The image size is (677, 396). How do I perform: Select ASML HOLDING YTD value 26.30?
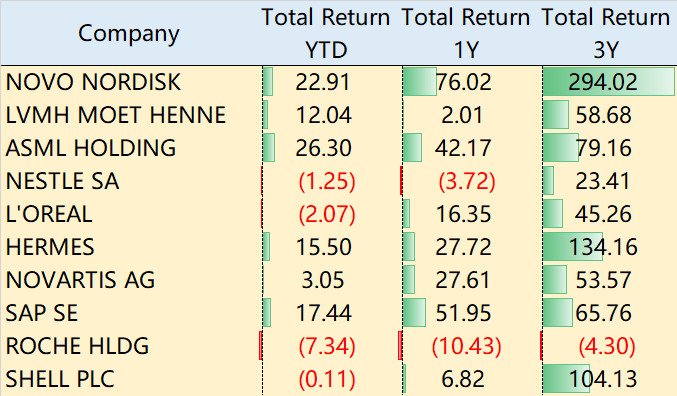pos(323,148)
